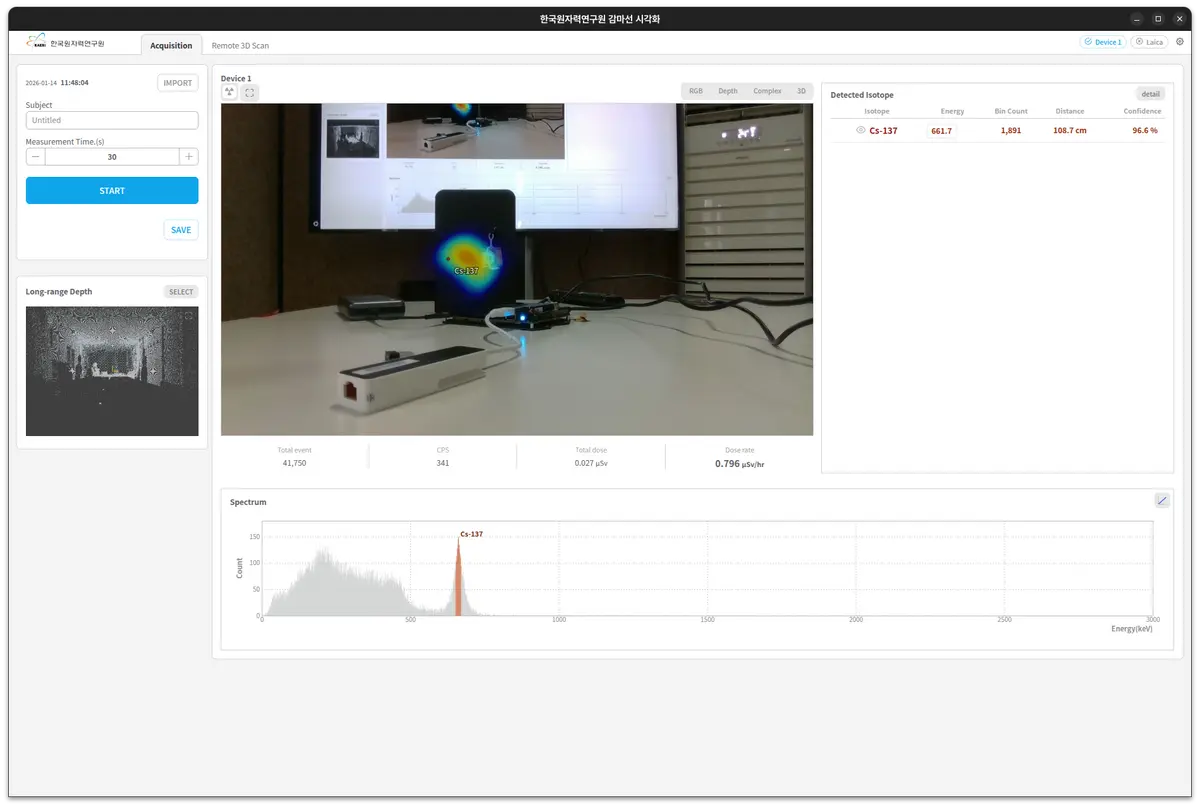
Task: Click the plus icon to increase measurement time
Action: [189, 157]
